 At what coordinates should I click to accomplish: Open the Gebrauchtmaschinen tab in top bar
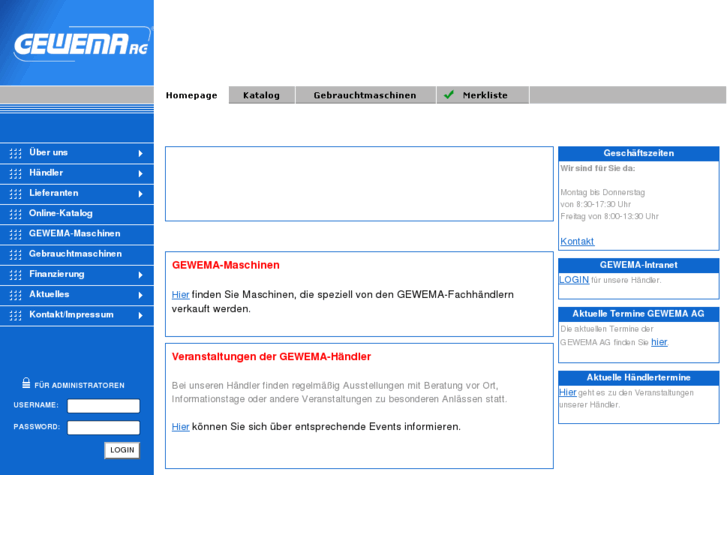point(365,95)
